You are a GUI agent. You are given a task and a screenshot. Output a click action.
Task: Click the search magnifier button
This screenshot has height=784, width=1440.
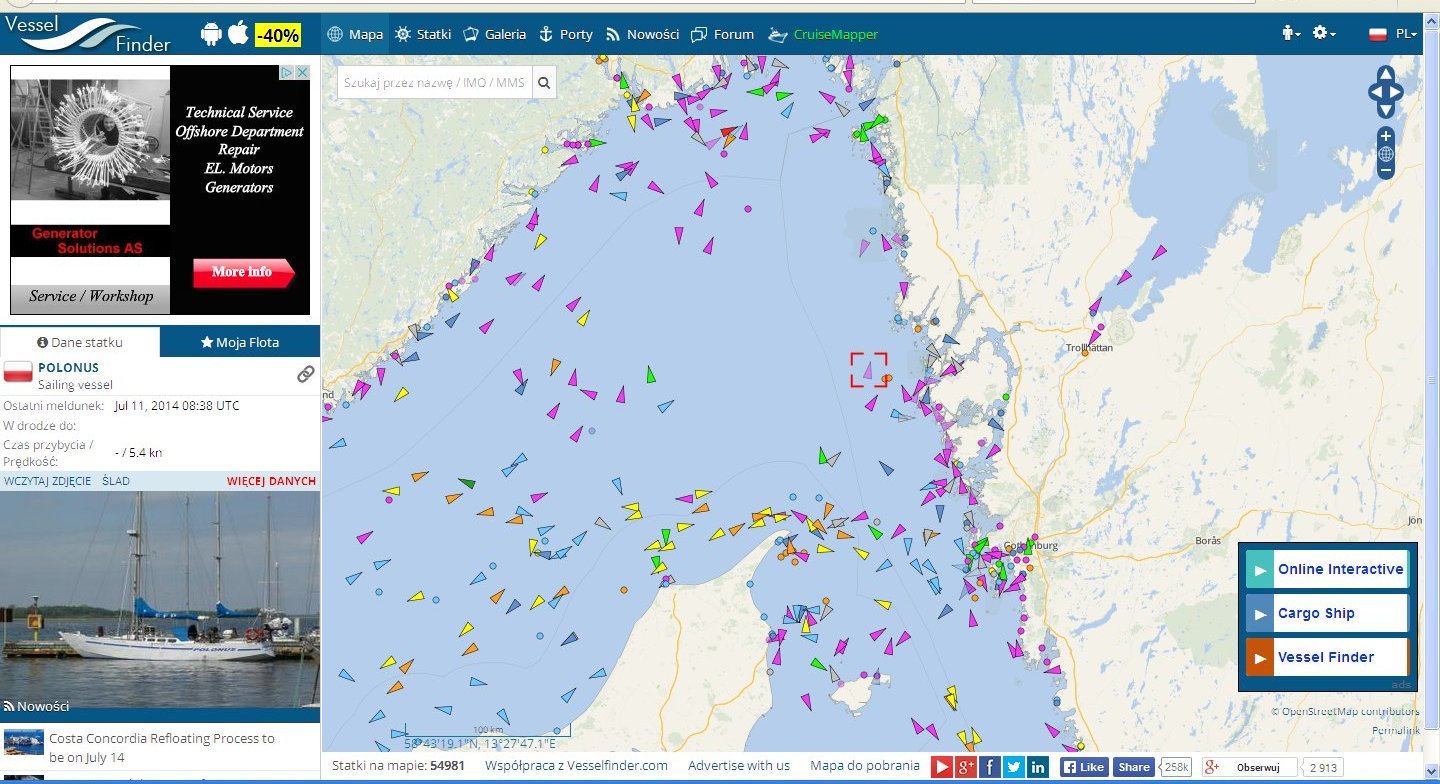click(x=544, y=83)
